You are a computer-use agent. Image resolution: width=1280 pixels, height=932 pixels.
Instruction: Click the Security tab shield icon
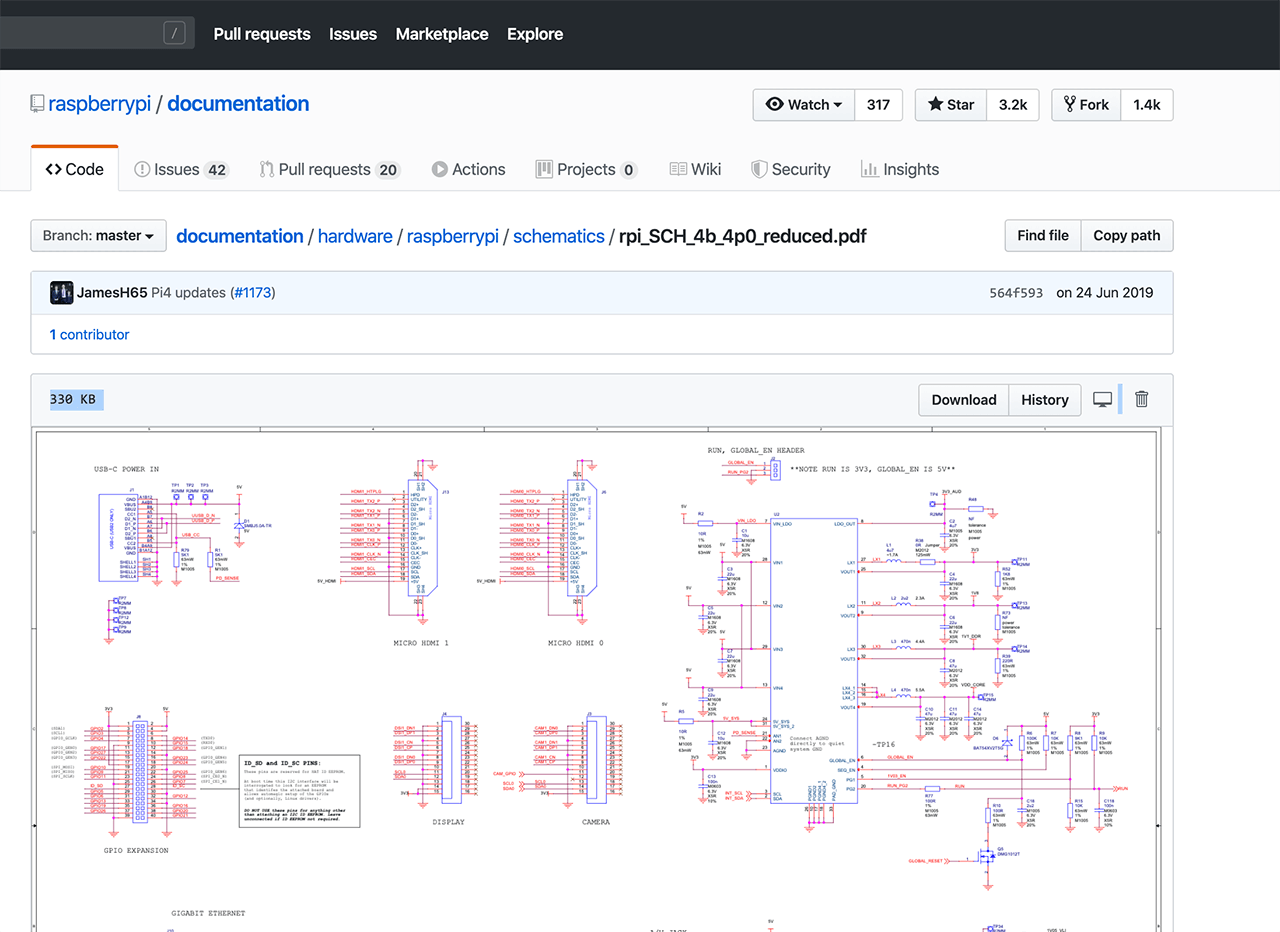click(x=759, y=169)
